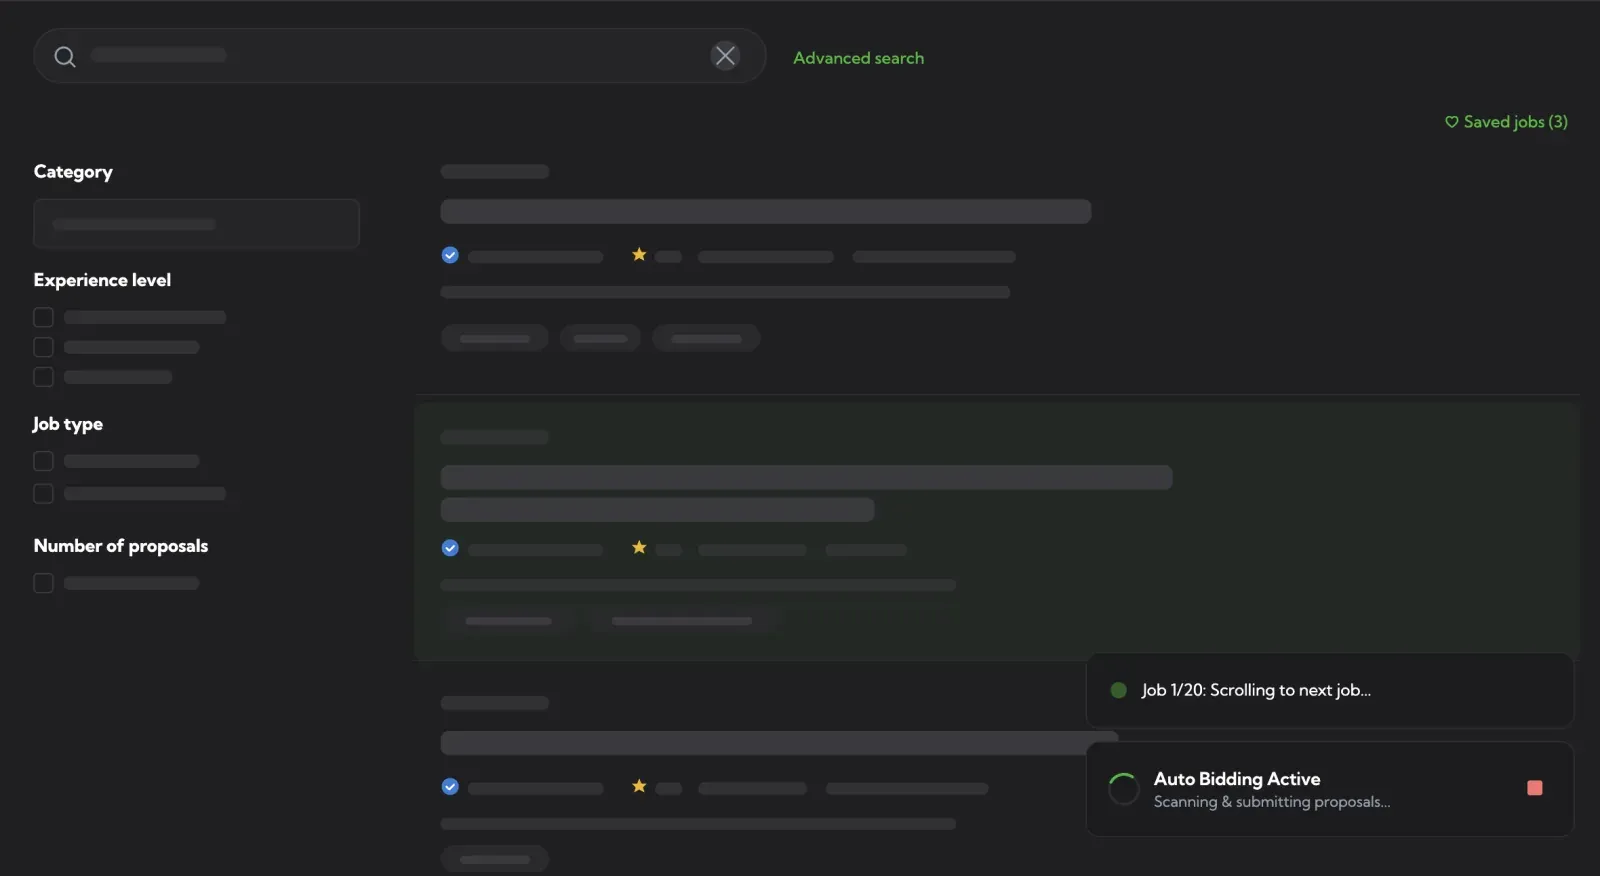Stop auto bidding with the red square button
This screenshot has height=876, width=1600.
(x=1535, y=788)
